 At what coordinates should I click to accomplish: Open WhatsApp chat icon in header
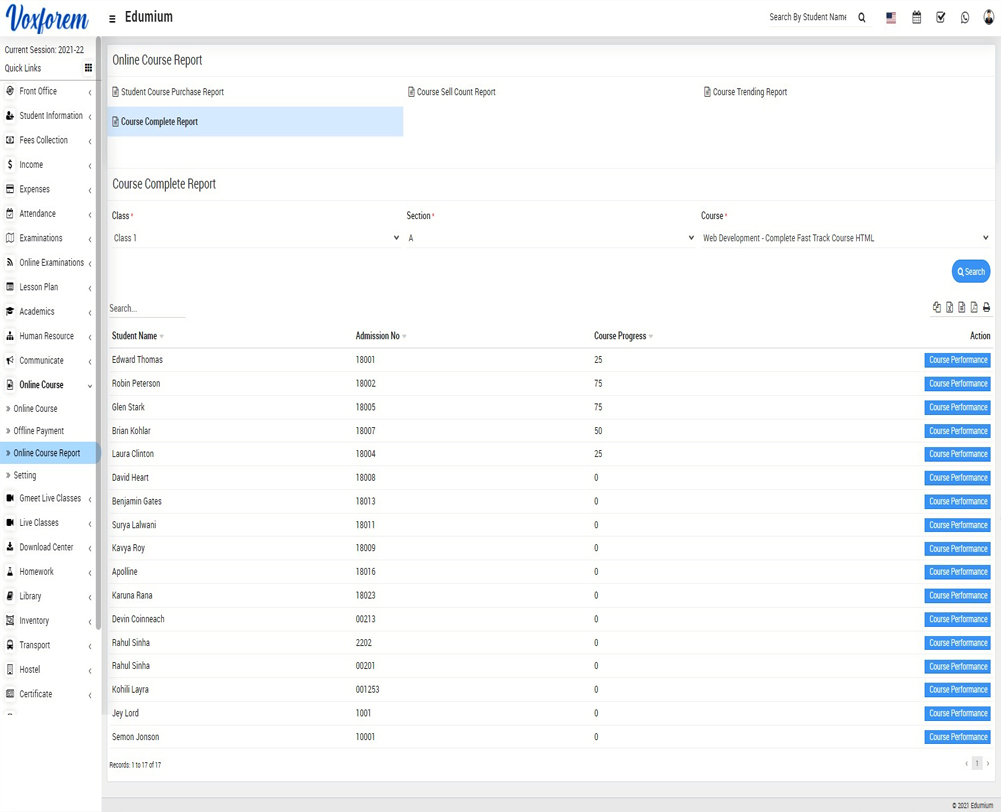tap(965, 17)
